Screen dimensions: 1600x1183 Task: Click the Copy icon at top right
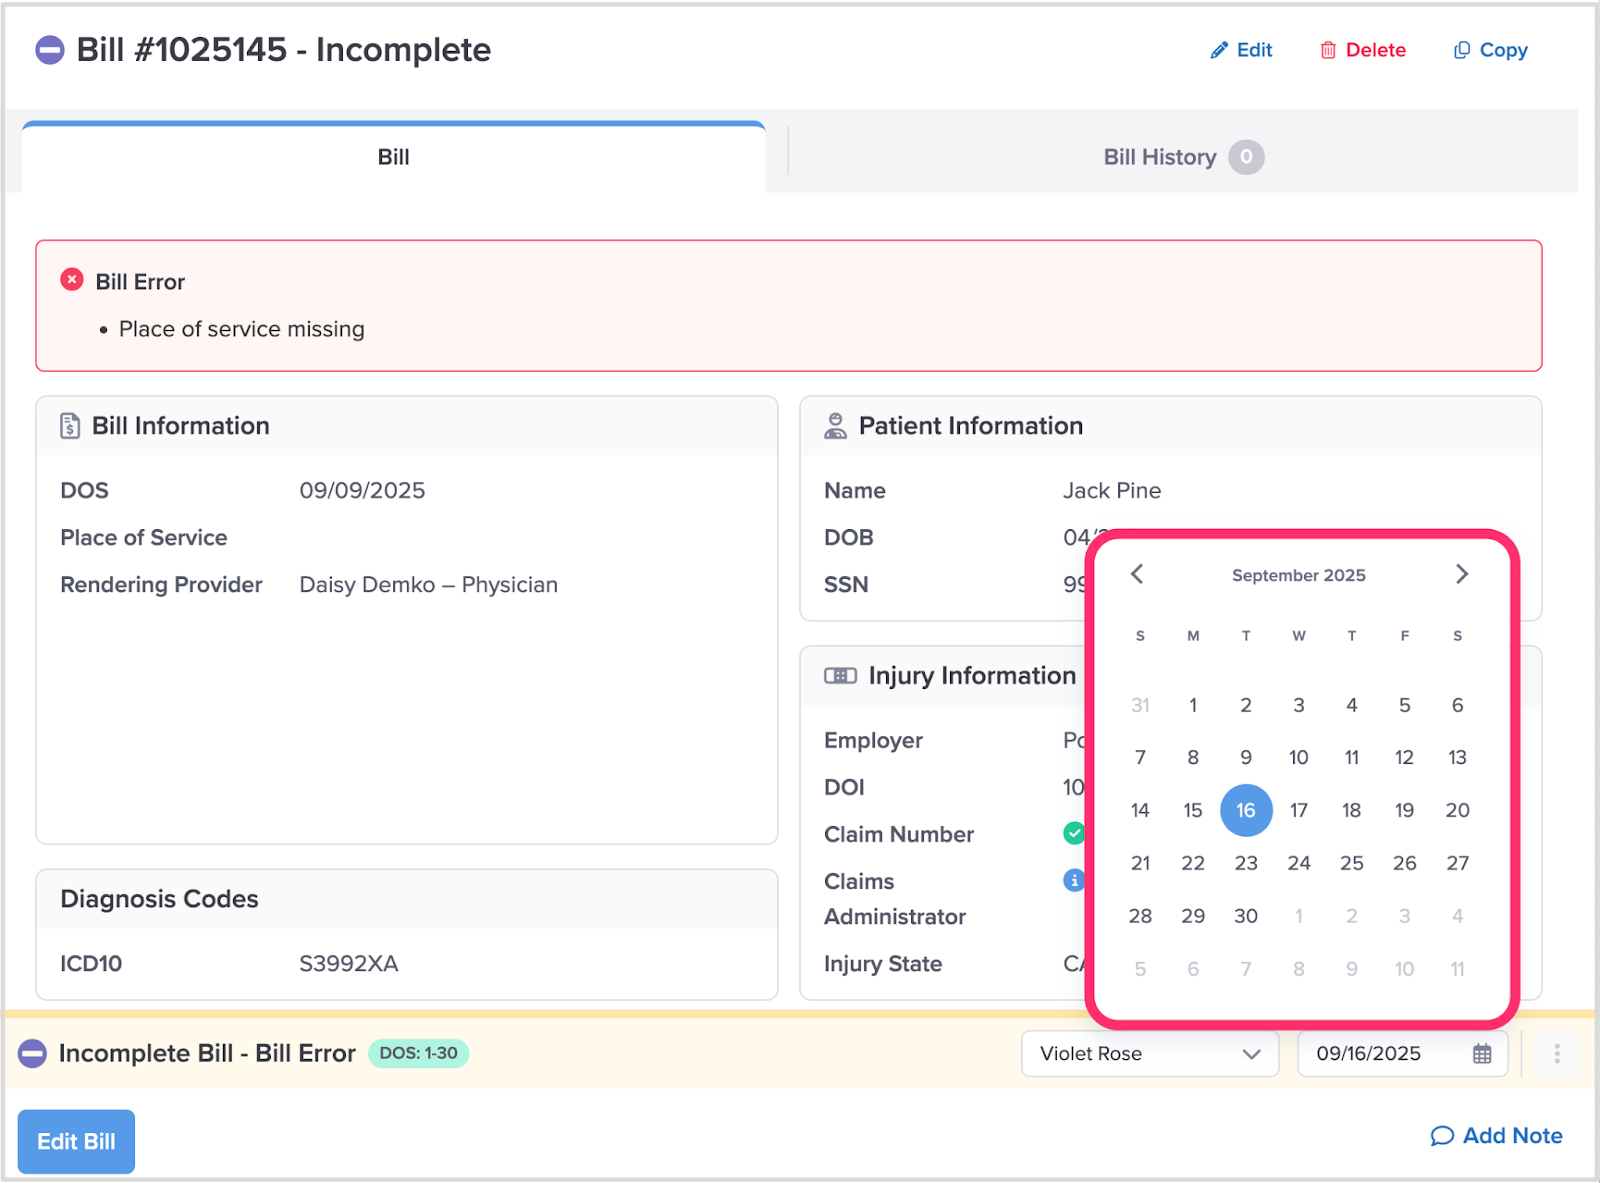tap(1461, 50)
